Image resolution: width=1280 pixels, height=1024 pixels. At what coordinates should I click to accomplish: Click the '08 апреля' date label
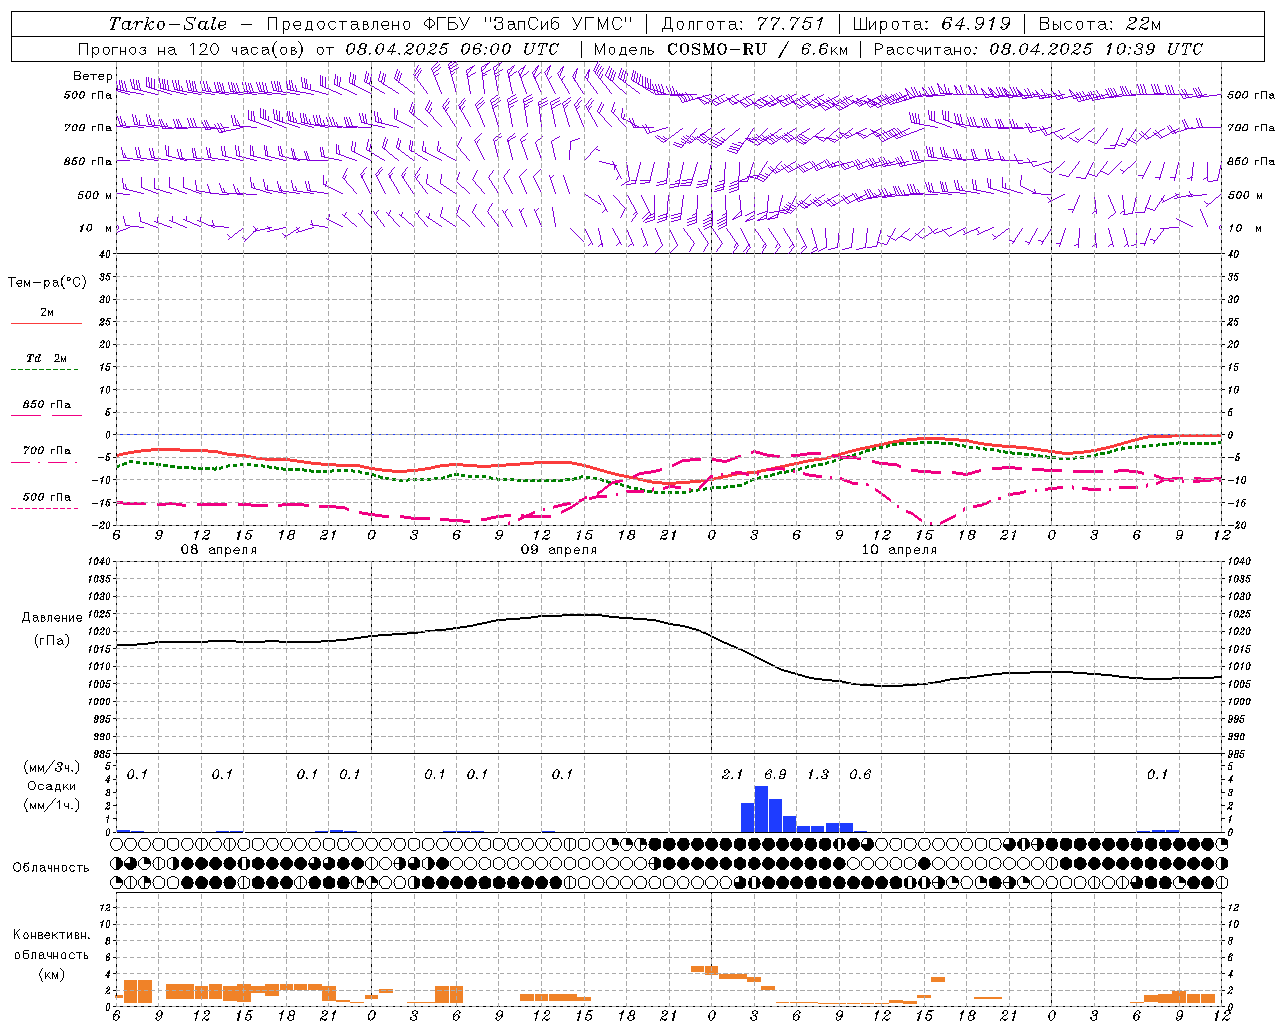point(218,550)
